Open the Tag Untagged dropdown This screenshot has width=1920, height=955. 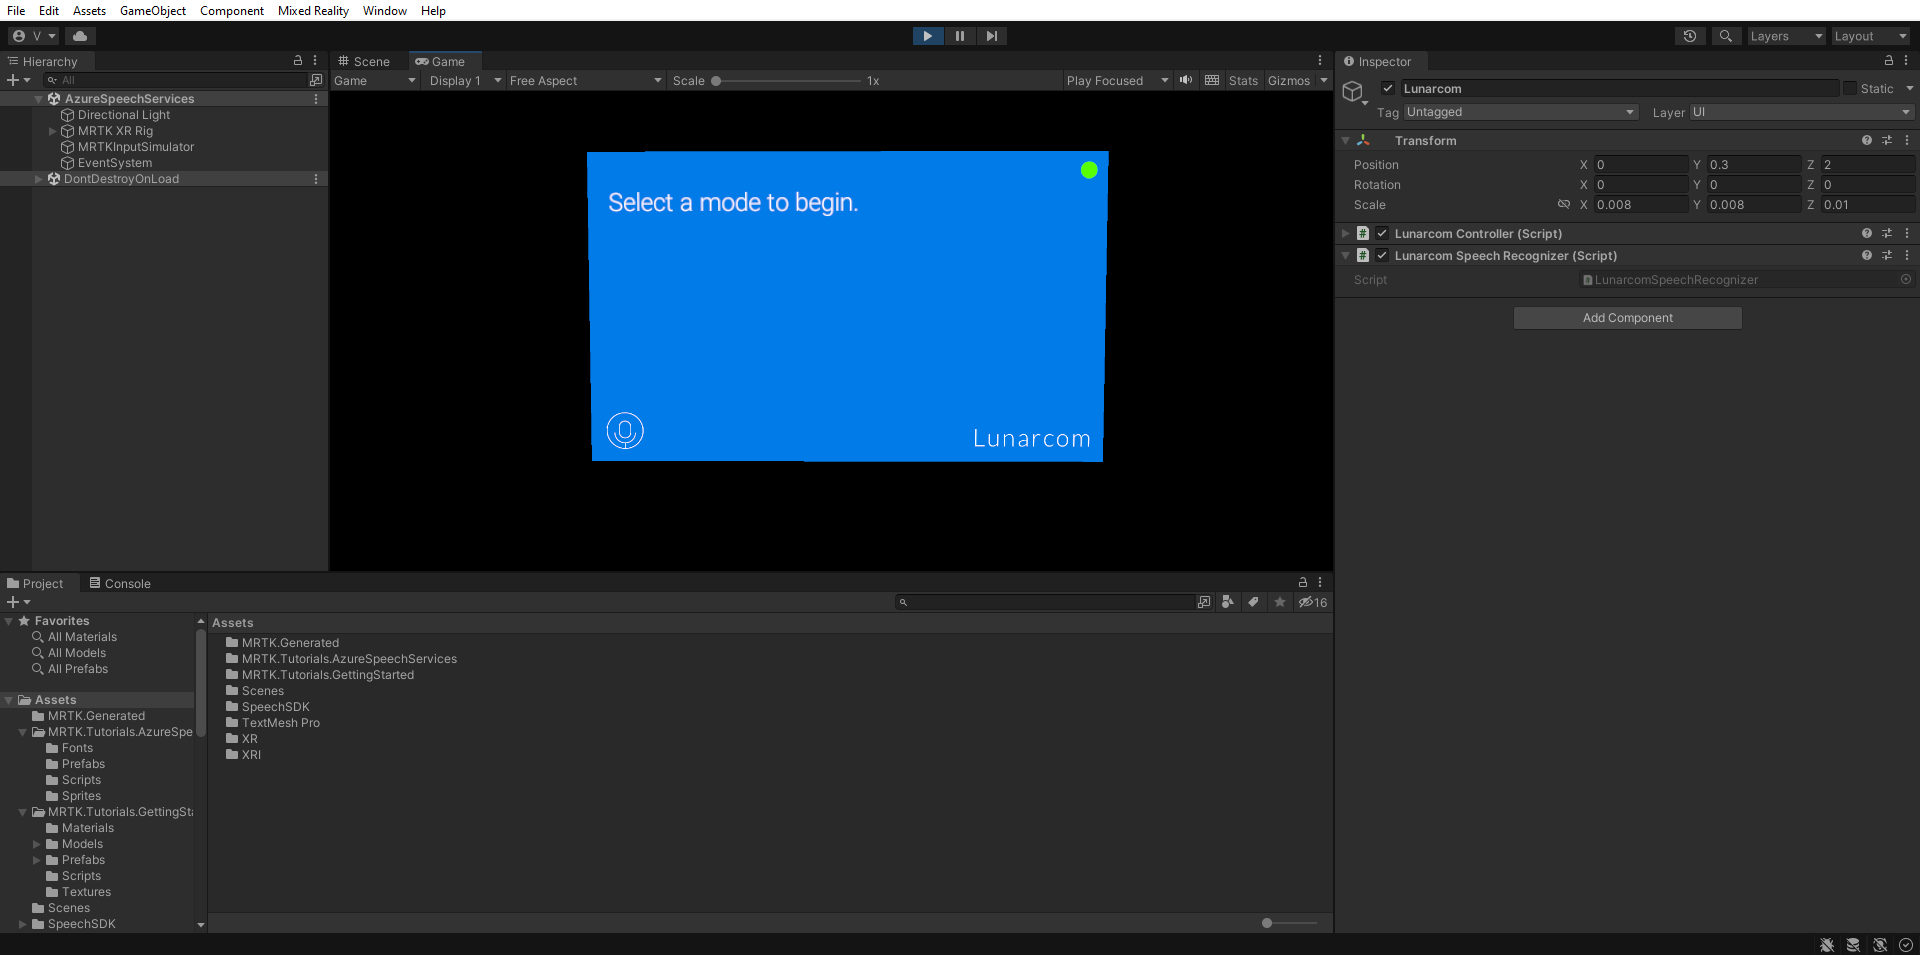pyautogui.click(x=1520, y=112)
